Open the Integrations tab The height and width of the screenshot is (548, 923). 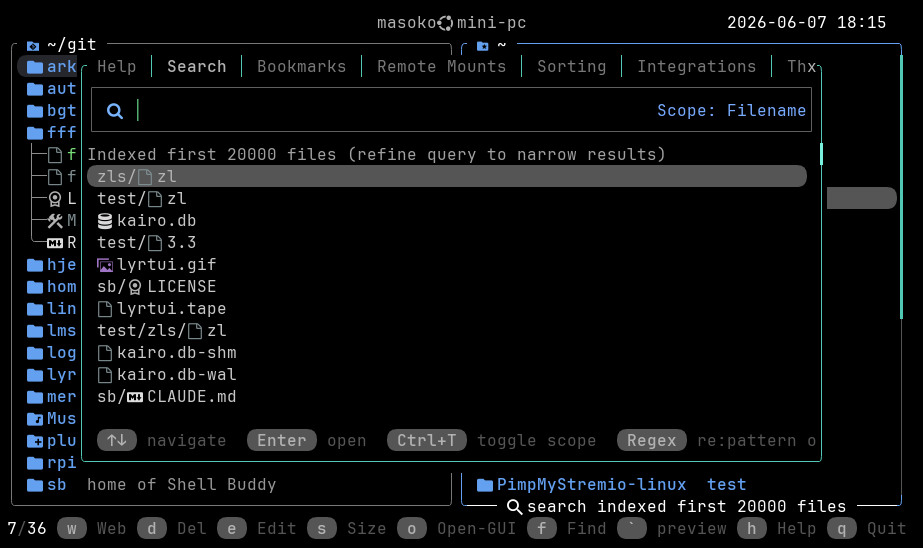(696, 67)
